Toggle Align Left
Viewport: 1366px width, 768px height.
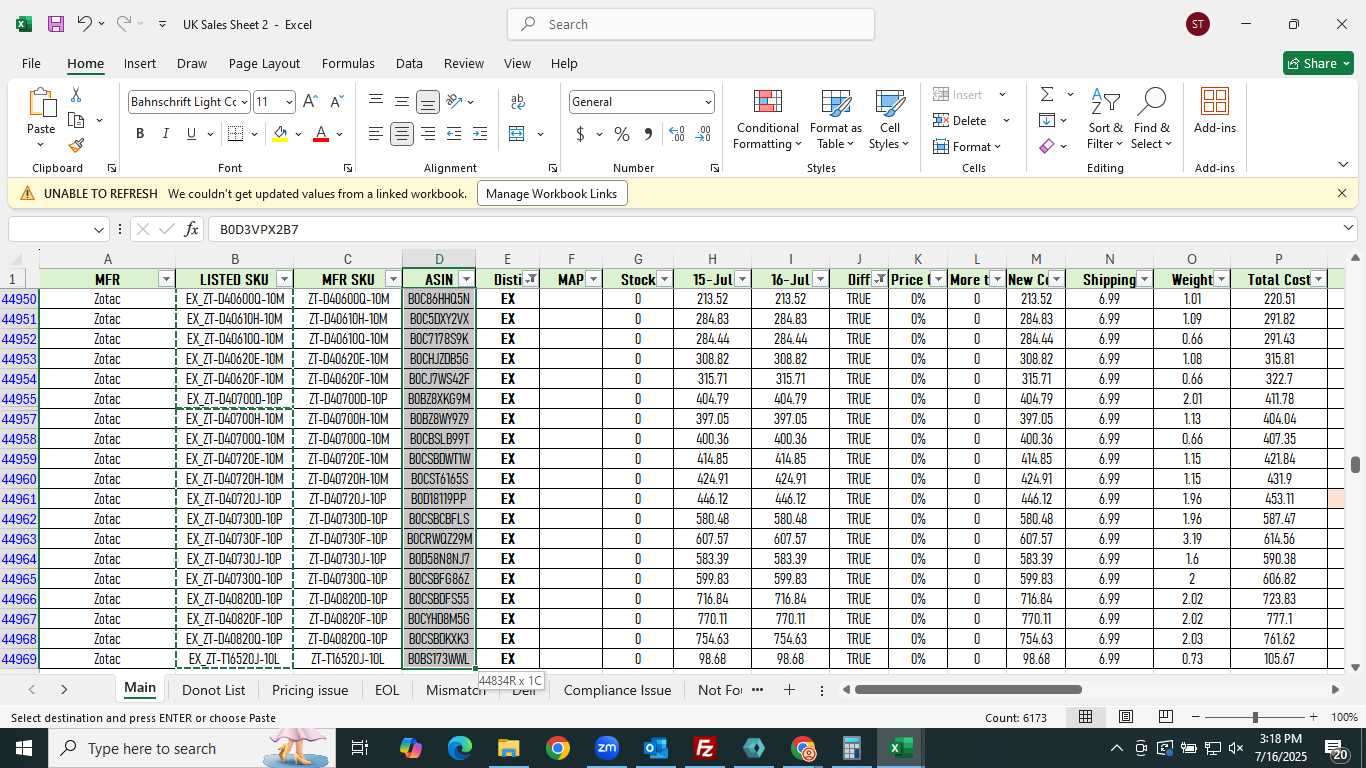coord(376,134)
